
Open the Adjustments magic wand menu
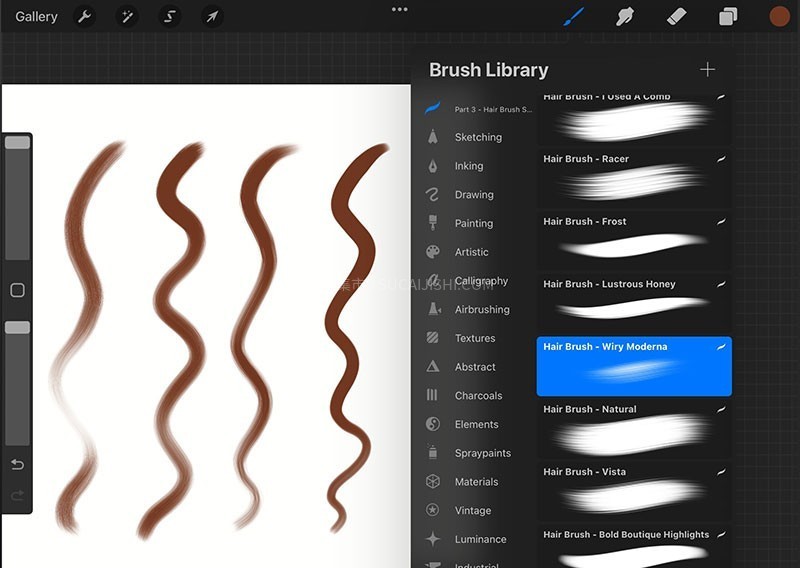tap(127, 17)
